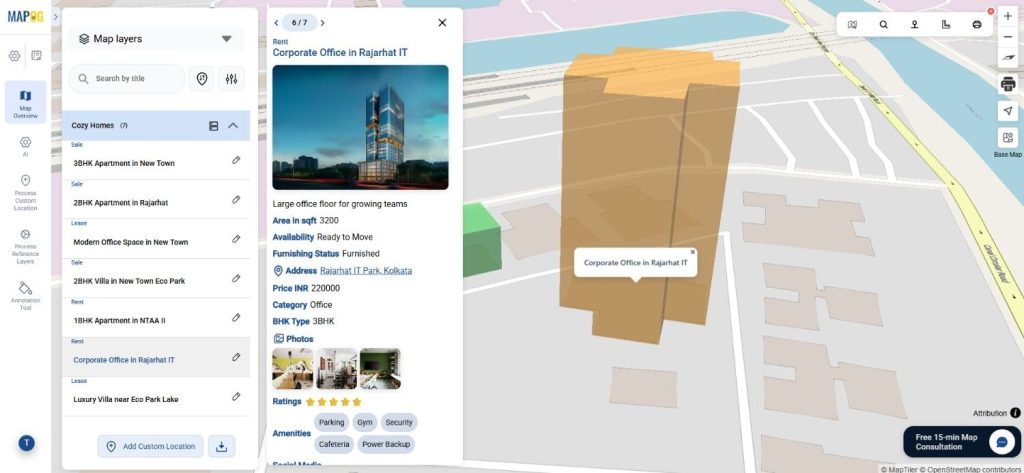Edit 1BHK Apartment in NTAA II
Viewport: 1024px width, 473px height.
click(236, 318)
